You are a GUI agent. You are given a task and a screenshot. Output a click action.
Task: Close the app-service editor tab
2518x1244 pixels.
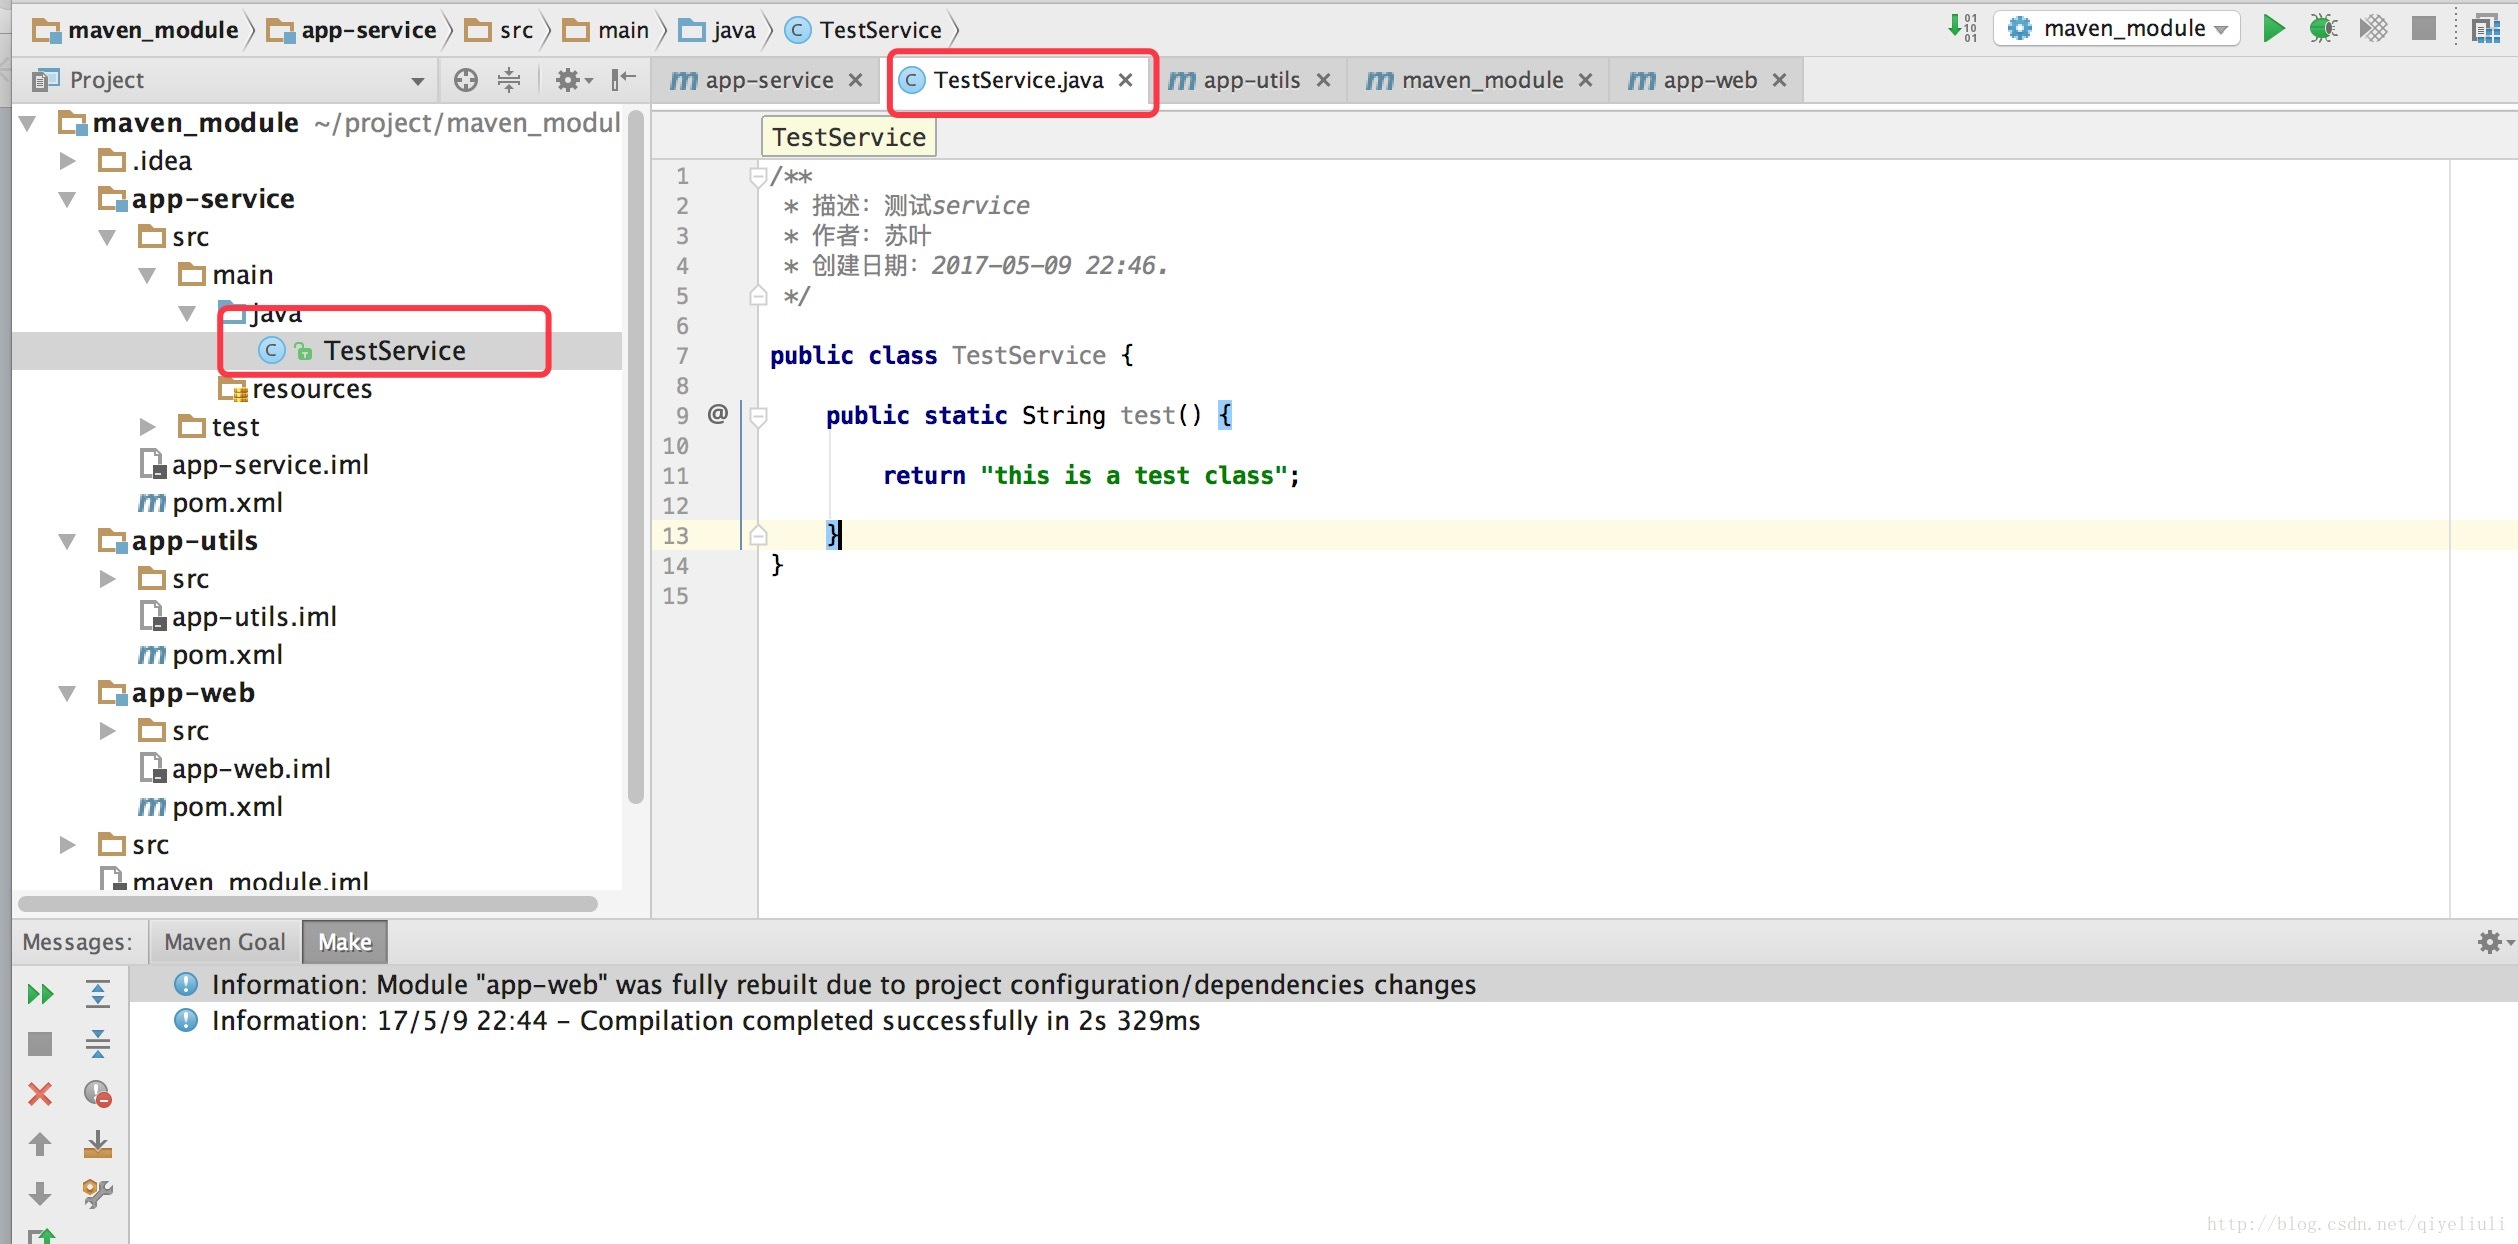pyautogui.click(x=856, y=80)
